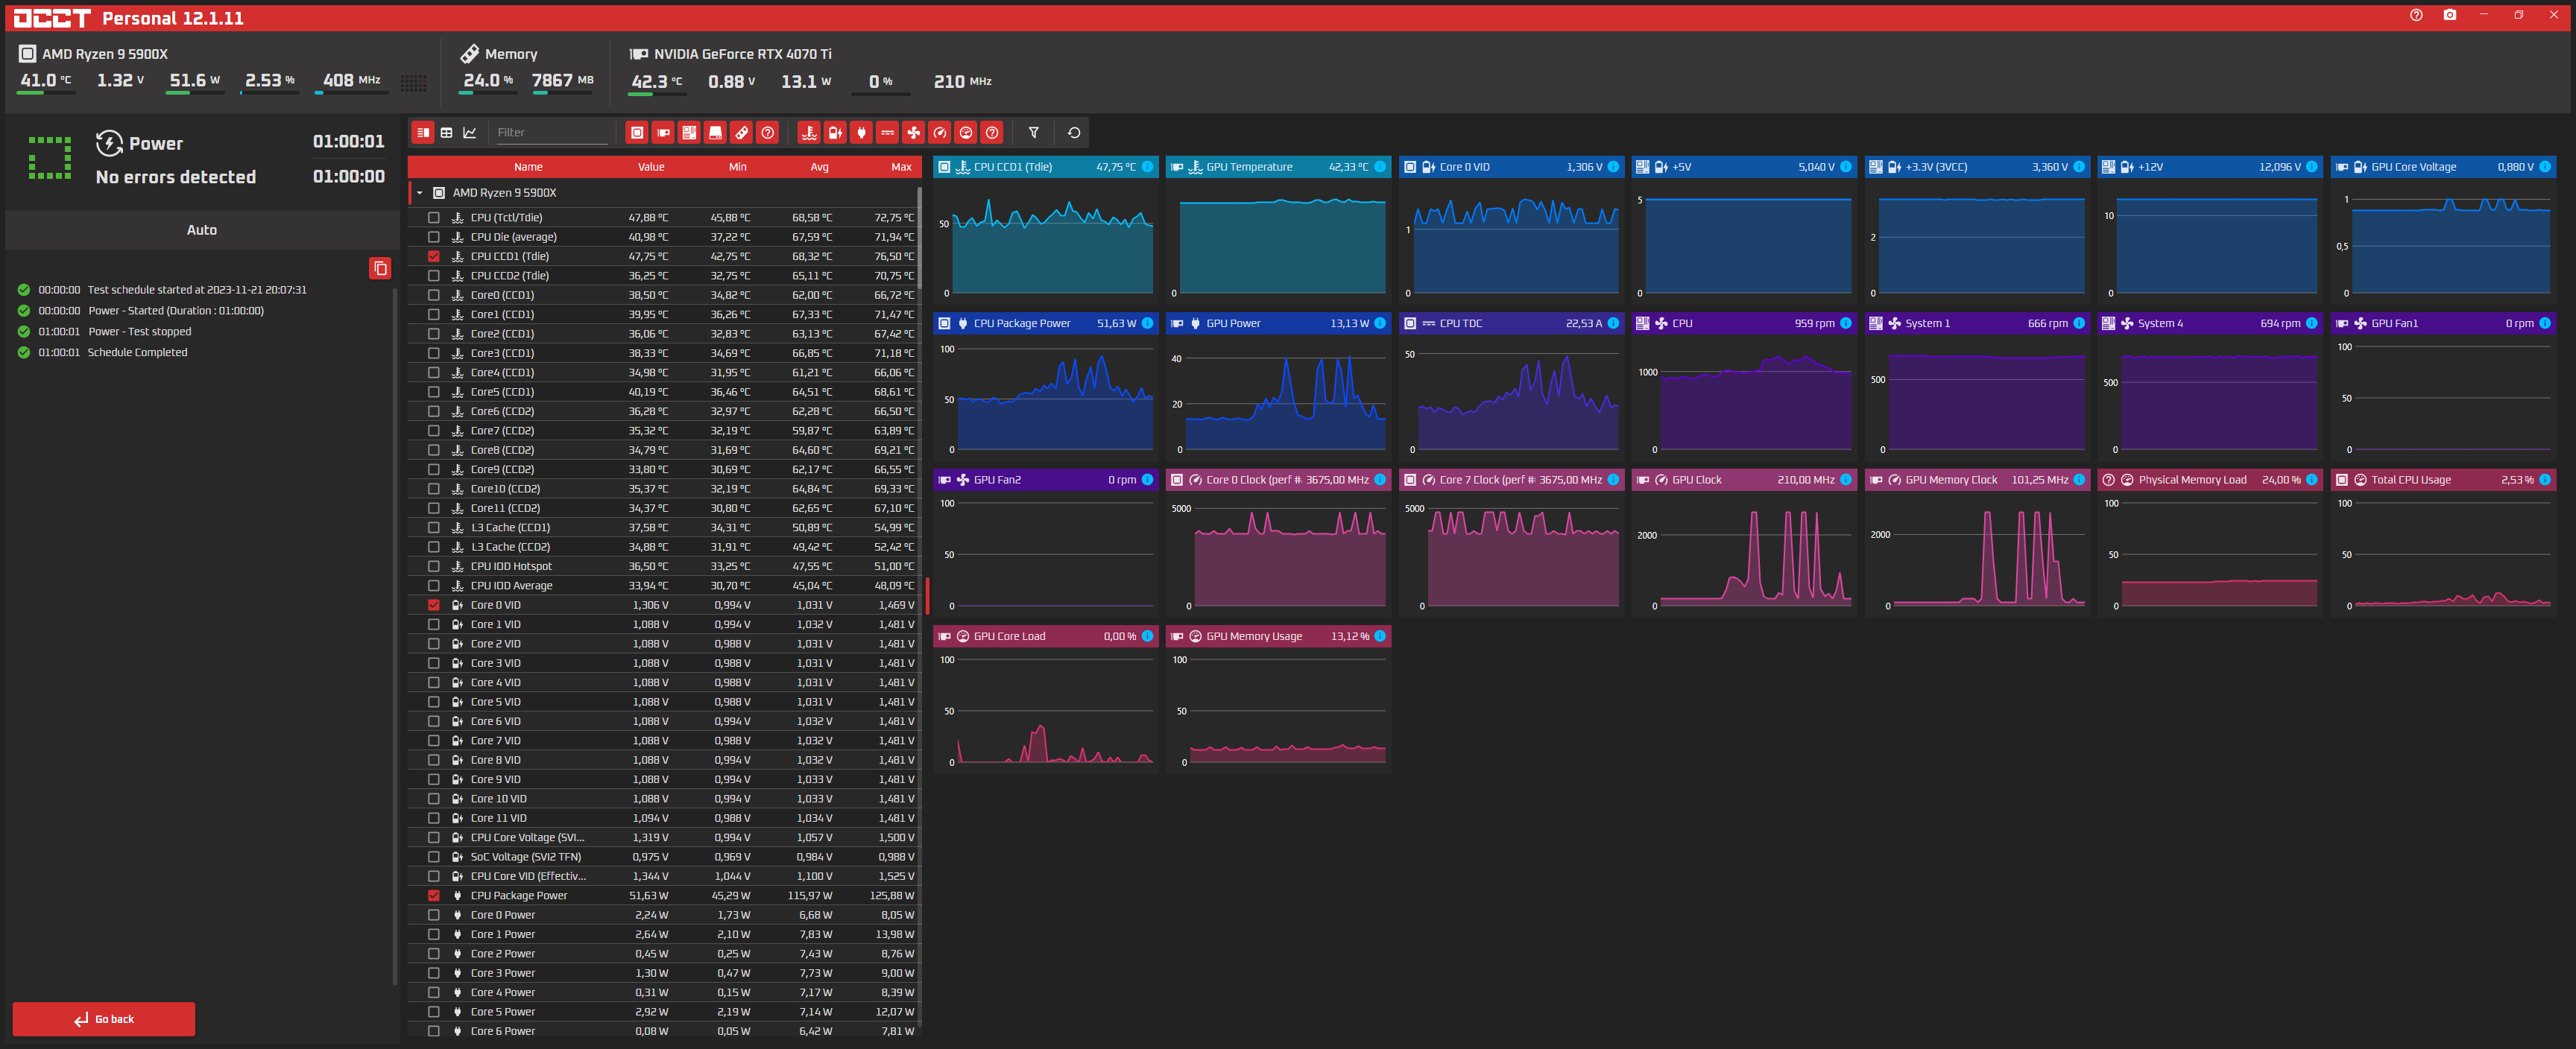Reset sensor min/max statistics
Viewport: 2576px width, 1049px height.
pos(1074,132)
